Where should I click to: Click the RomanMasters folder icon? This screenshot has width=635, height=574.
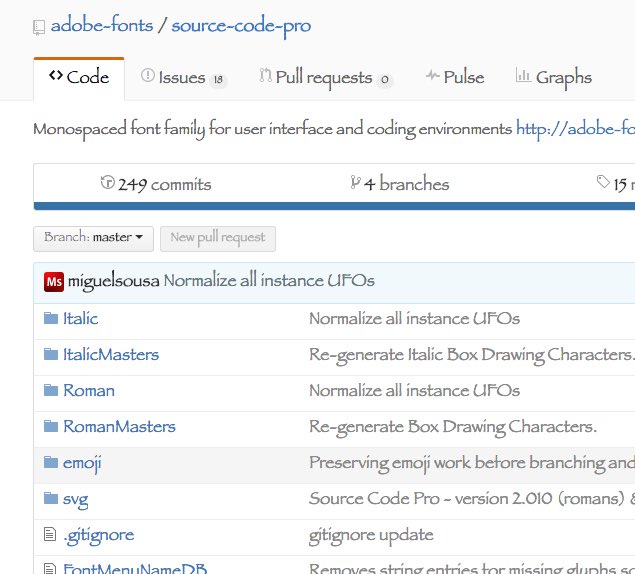[x=51, y=426]
